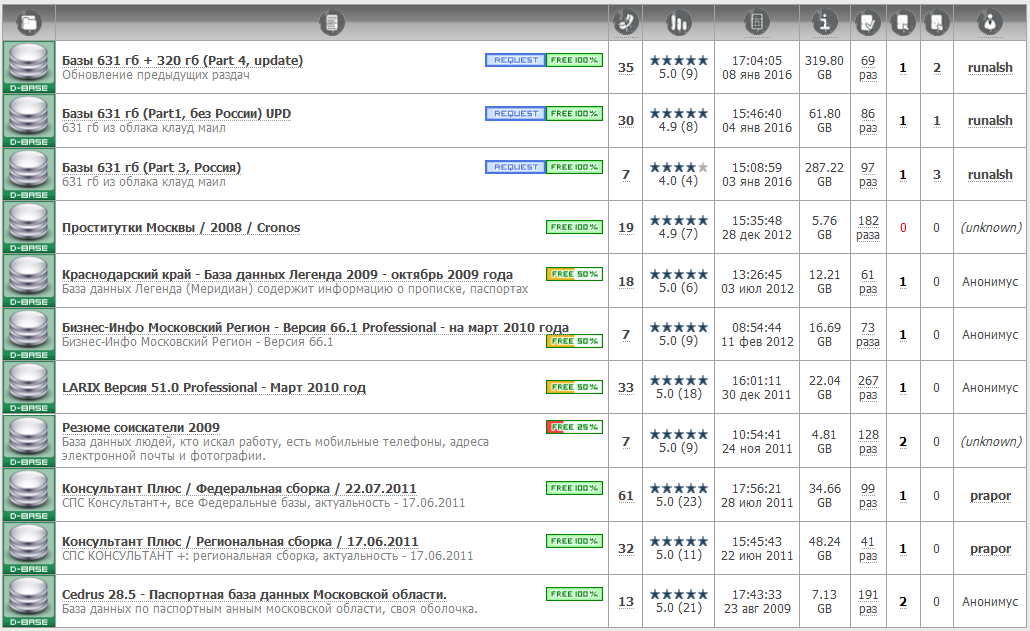Viewport: 1030px width, 631px height.
Task: Click red seeders count 0 in Проститутки Москвы row
Action: (x=903, y=228)
